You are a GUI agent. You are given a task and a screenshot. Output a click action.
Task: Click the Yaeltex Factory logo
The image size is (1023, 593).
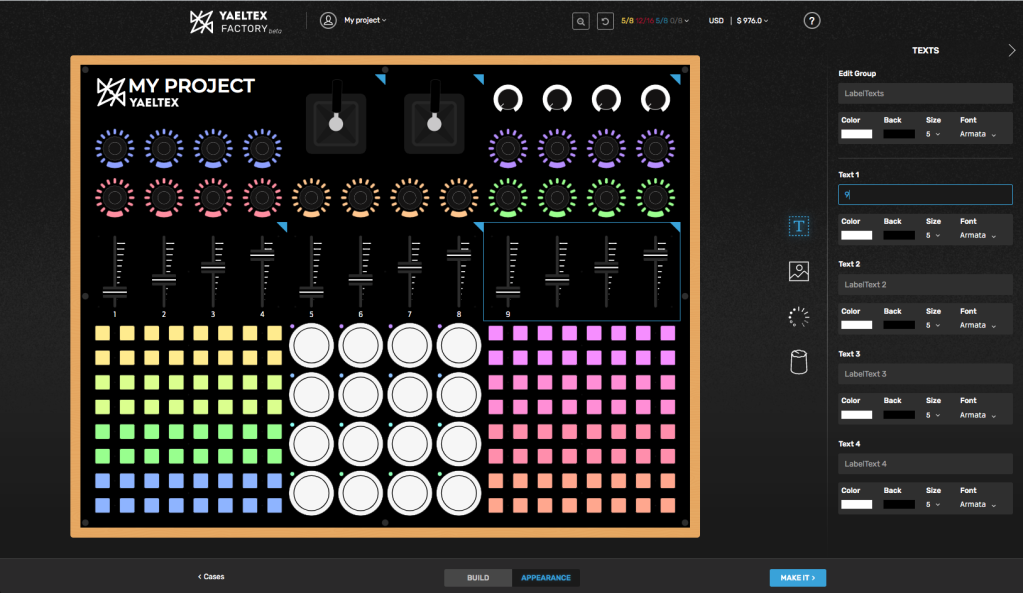233,21
